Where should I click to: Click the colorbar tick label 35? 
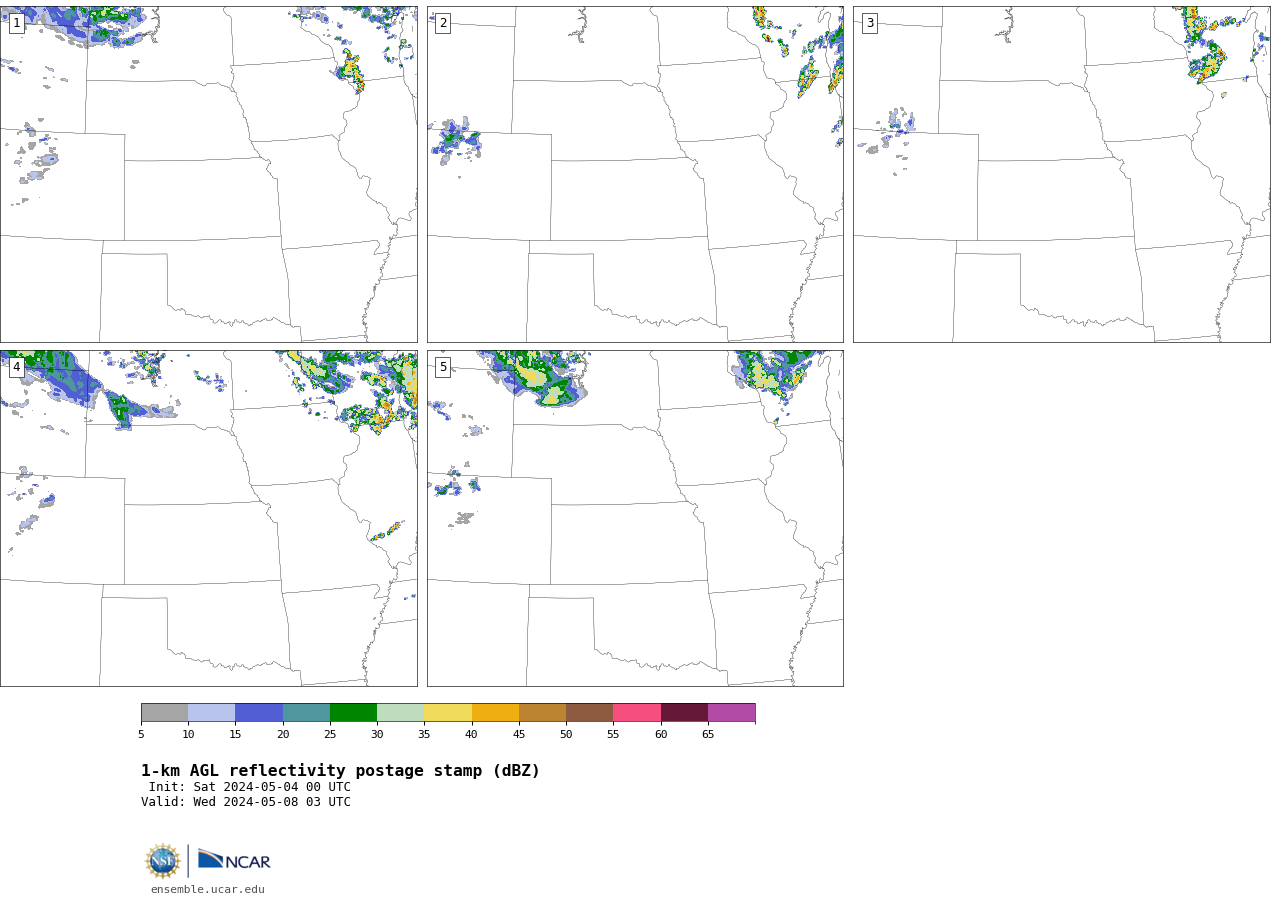pos(424,735)
